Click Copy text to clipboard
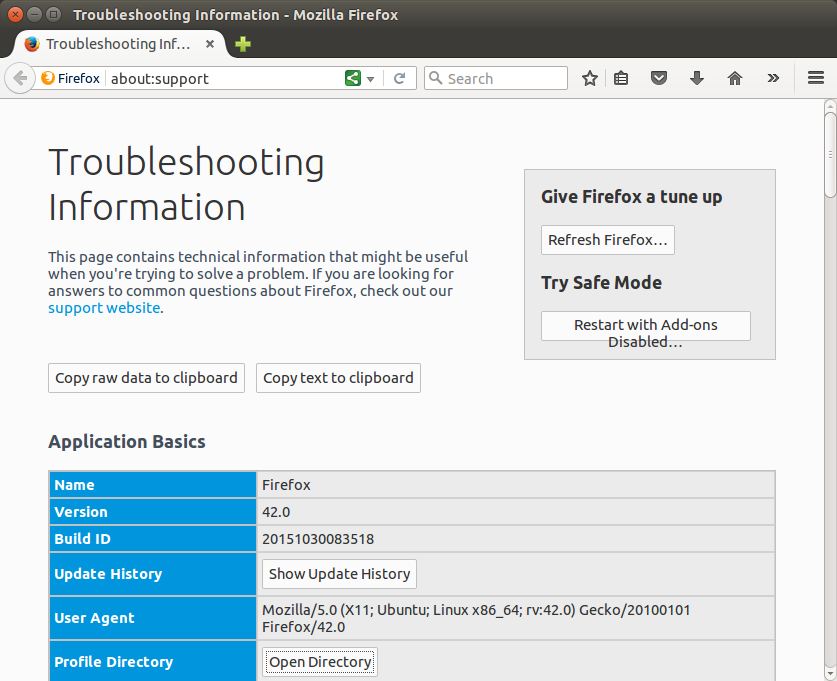The image size is (837, 681). (338, 378)
